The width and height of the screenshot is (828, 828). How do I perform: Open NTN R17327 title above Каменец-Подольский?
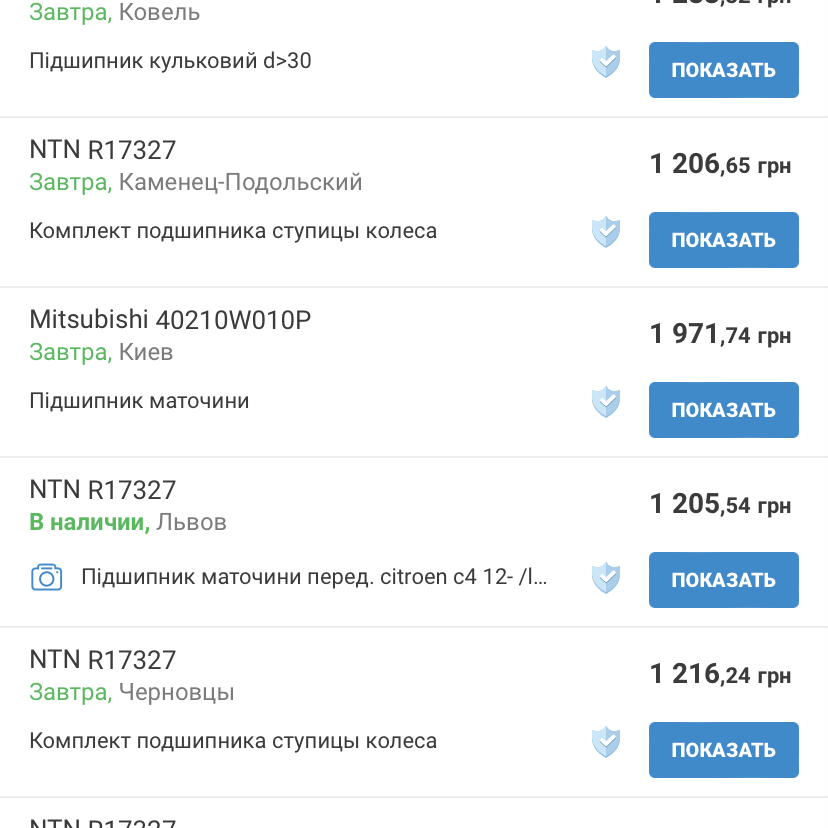[102, 150]
